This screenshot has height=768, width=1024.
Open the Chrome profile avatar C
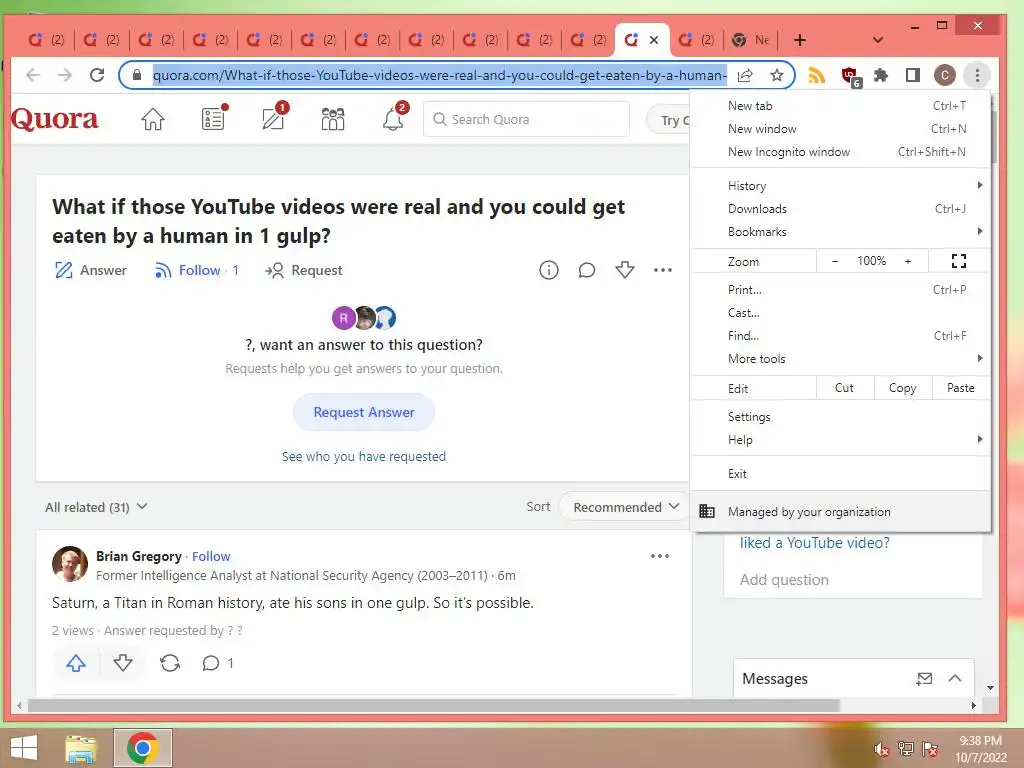[x=944, y=76]
